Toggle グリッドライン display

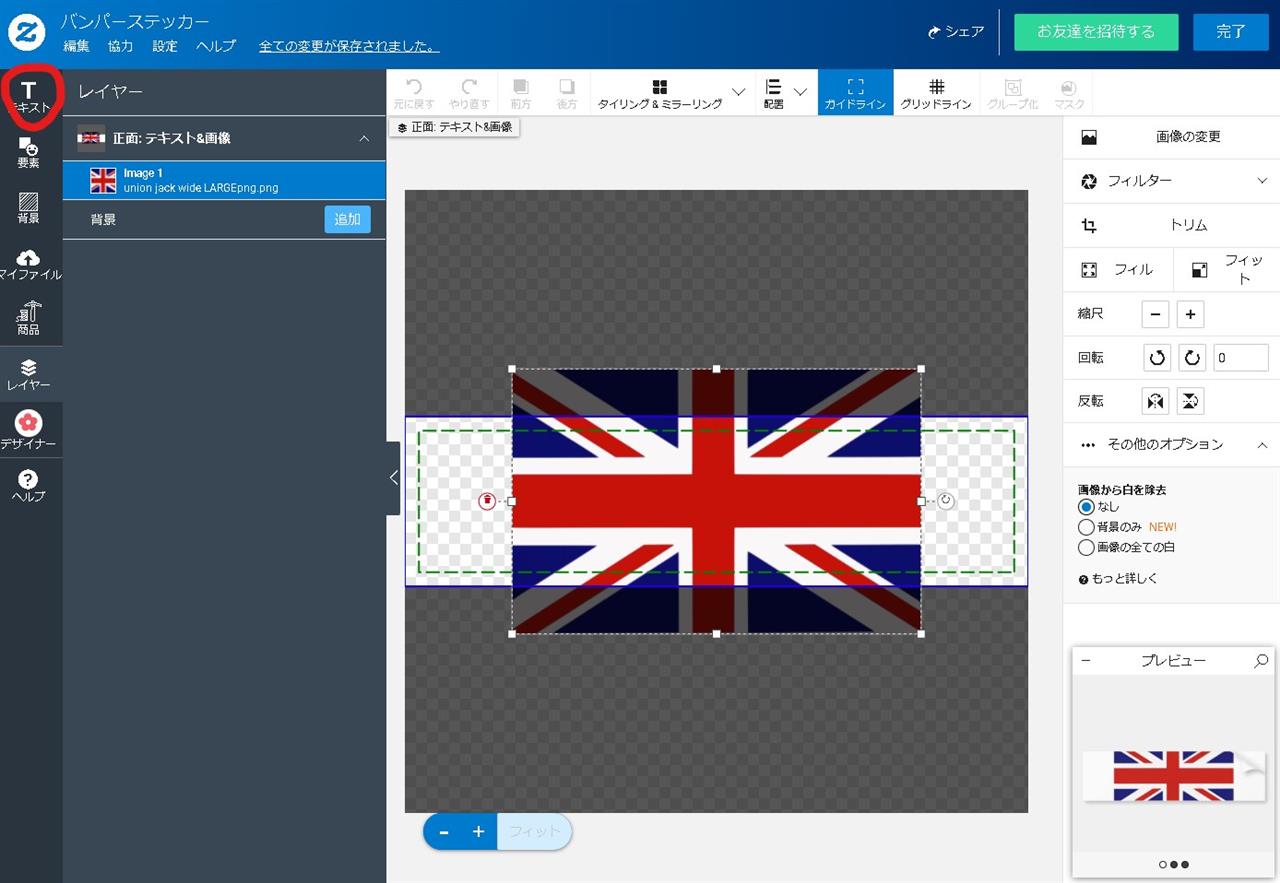coord(936,94)
